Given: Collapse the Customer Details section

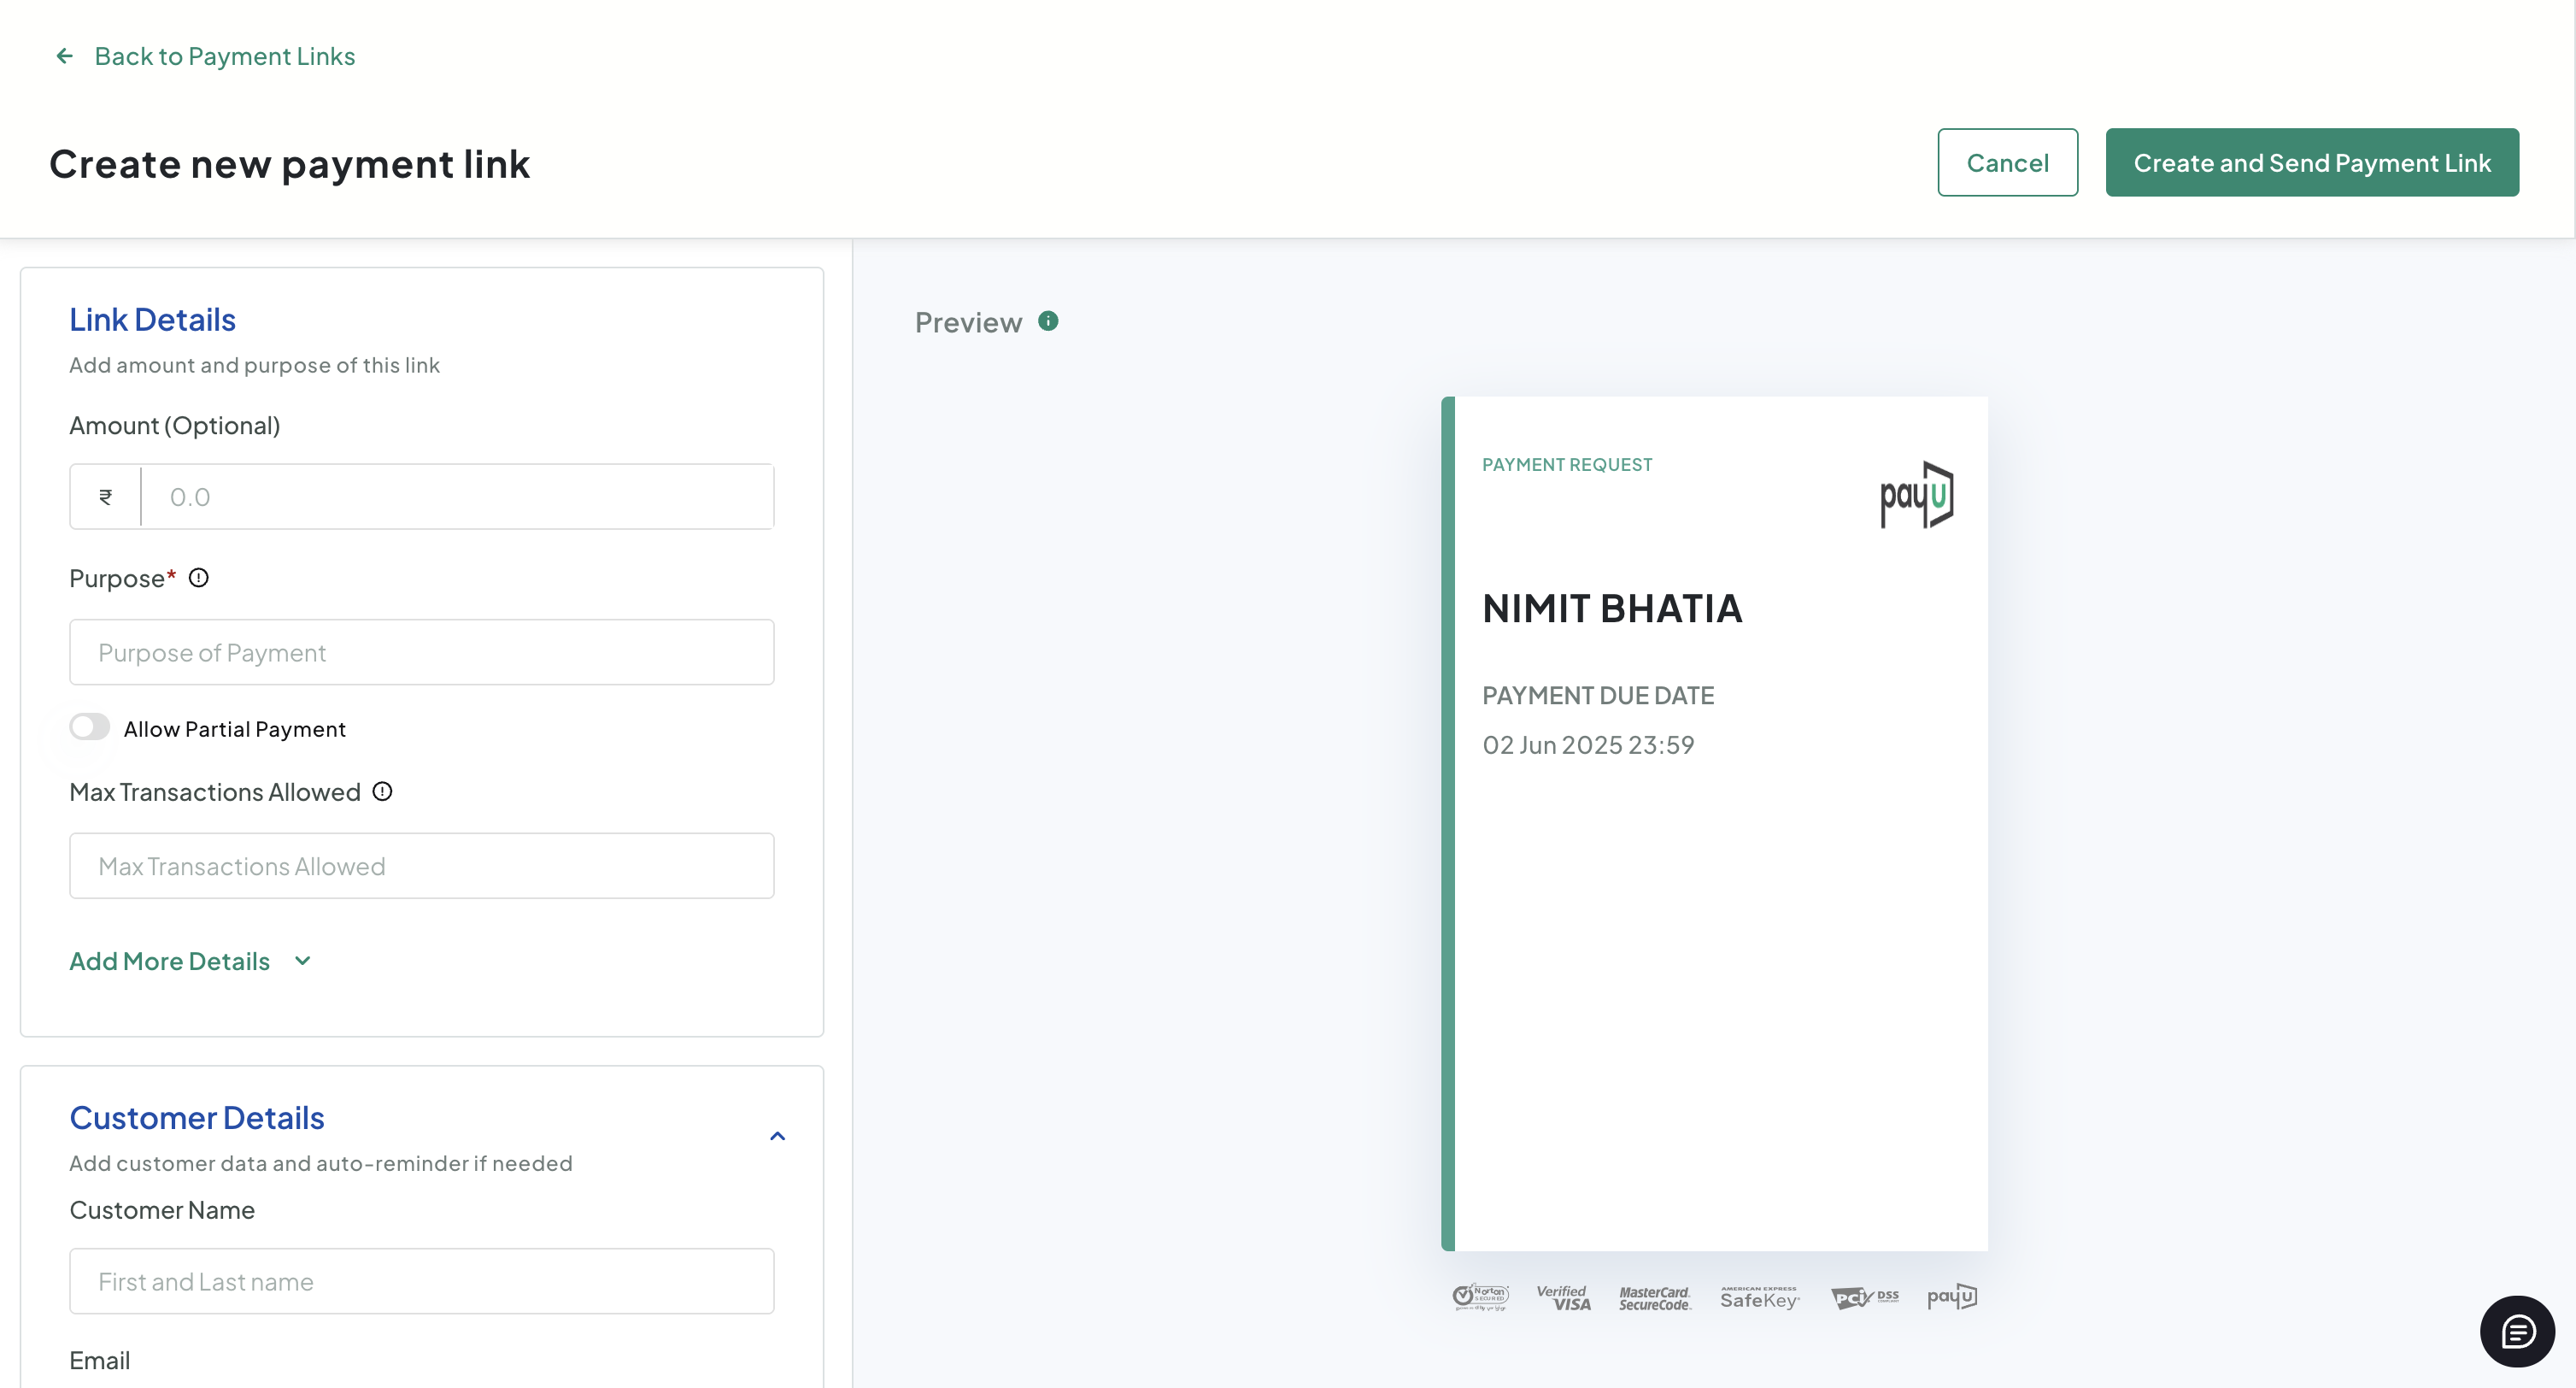Looking at the screenshot, I should tap(777, 1136).
